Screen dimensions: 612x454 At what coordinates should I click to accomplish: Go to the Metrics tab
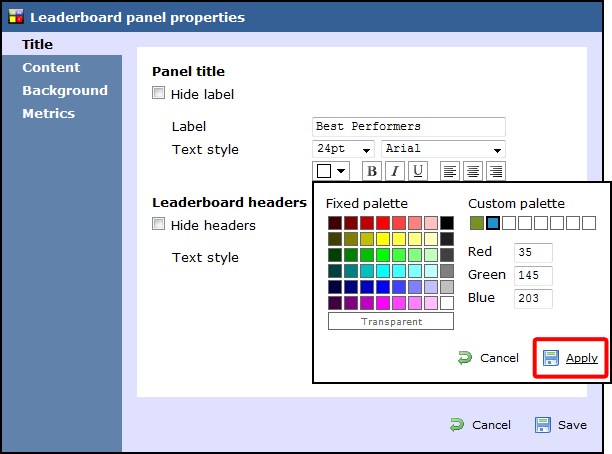click(x=49, y=114)
